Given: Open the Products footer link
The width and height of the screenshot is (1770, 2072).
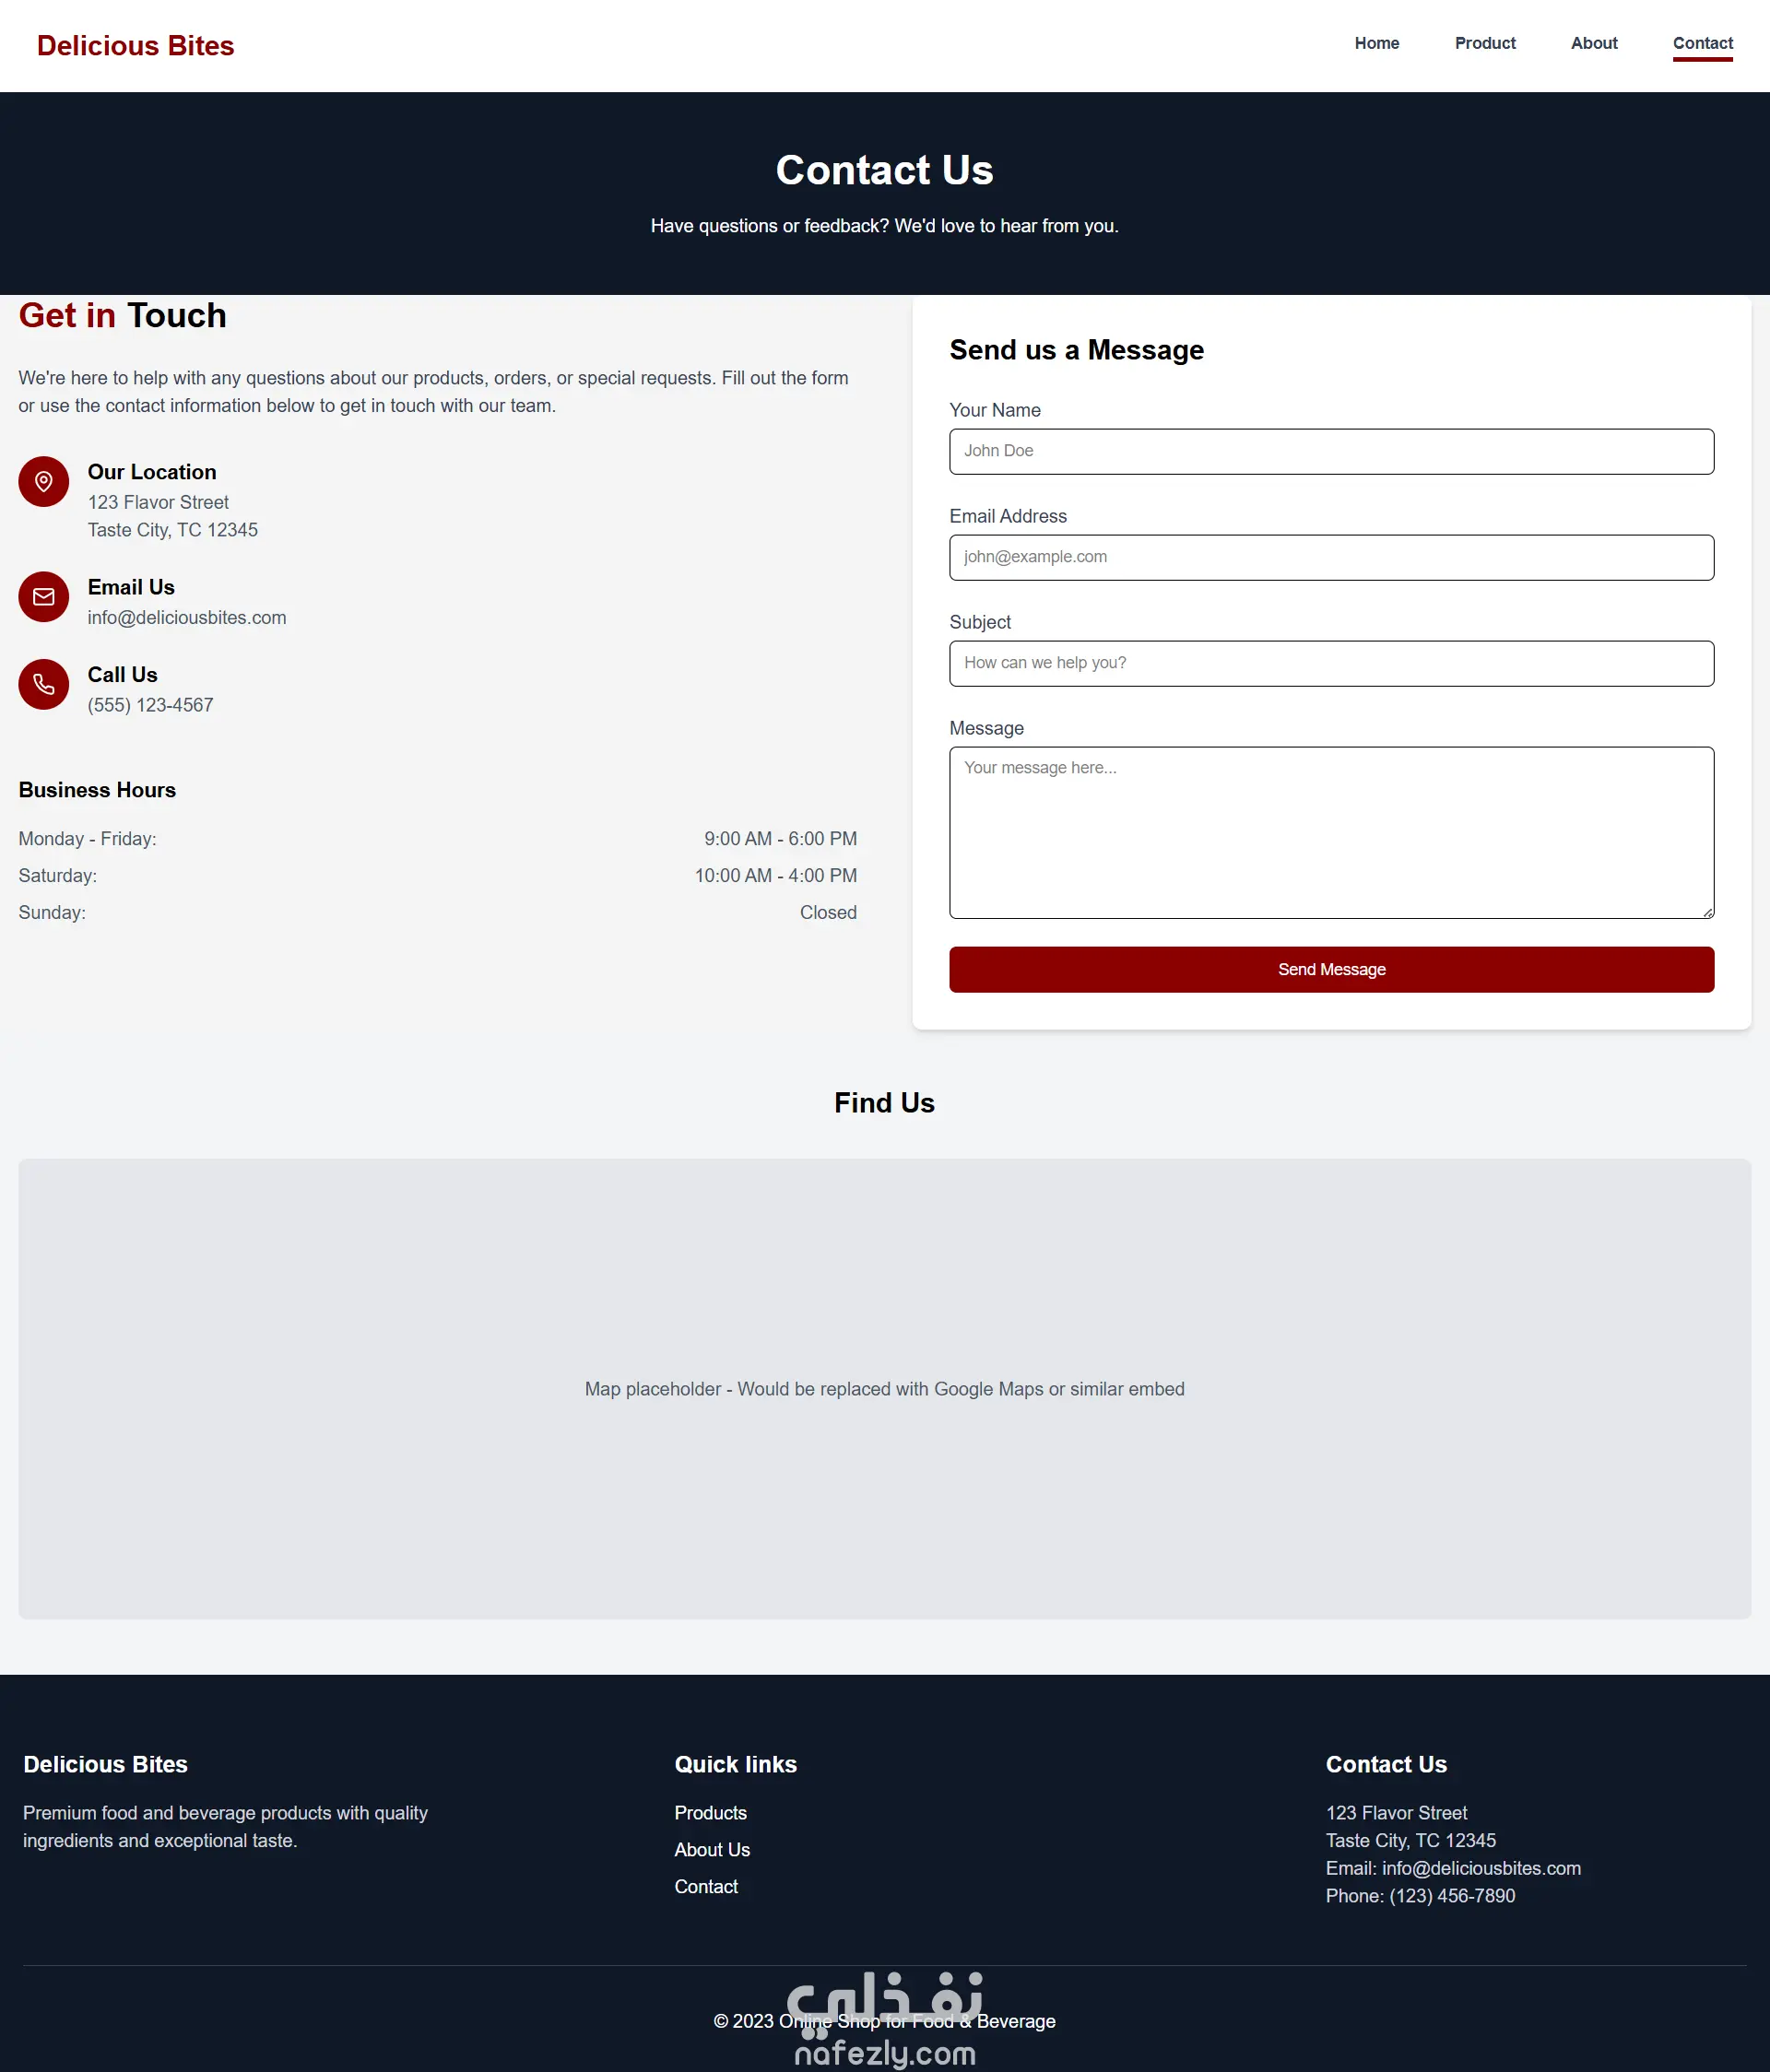Looking at the screenshot, I should click(x=710, y=1813).
